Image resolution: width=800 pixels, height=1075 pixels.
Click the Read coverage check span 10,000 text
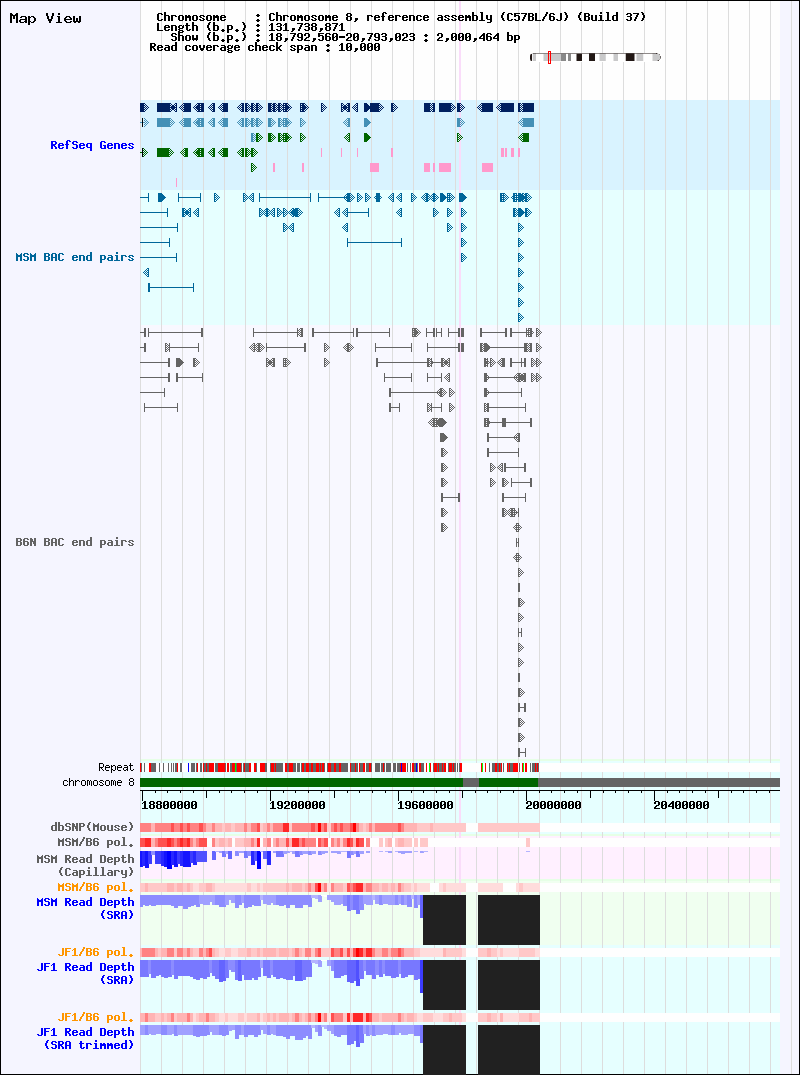coord(265,47)
